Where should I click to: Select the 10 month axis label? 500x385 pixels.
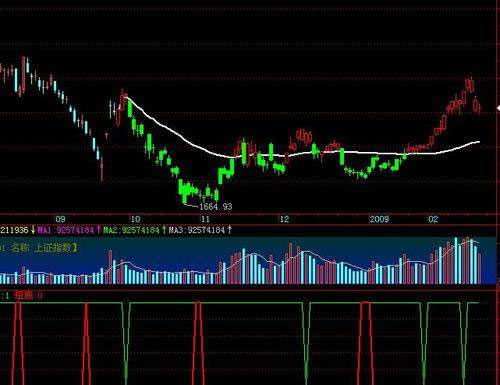(x=135, y=219)
